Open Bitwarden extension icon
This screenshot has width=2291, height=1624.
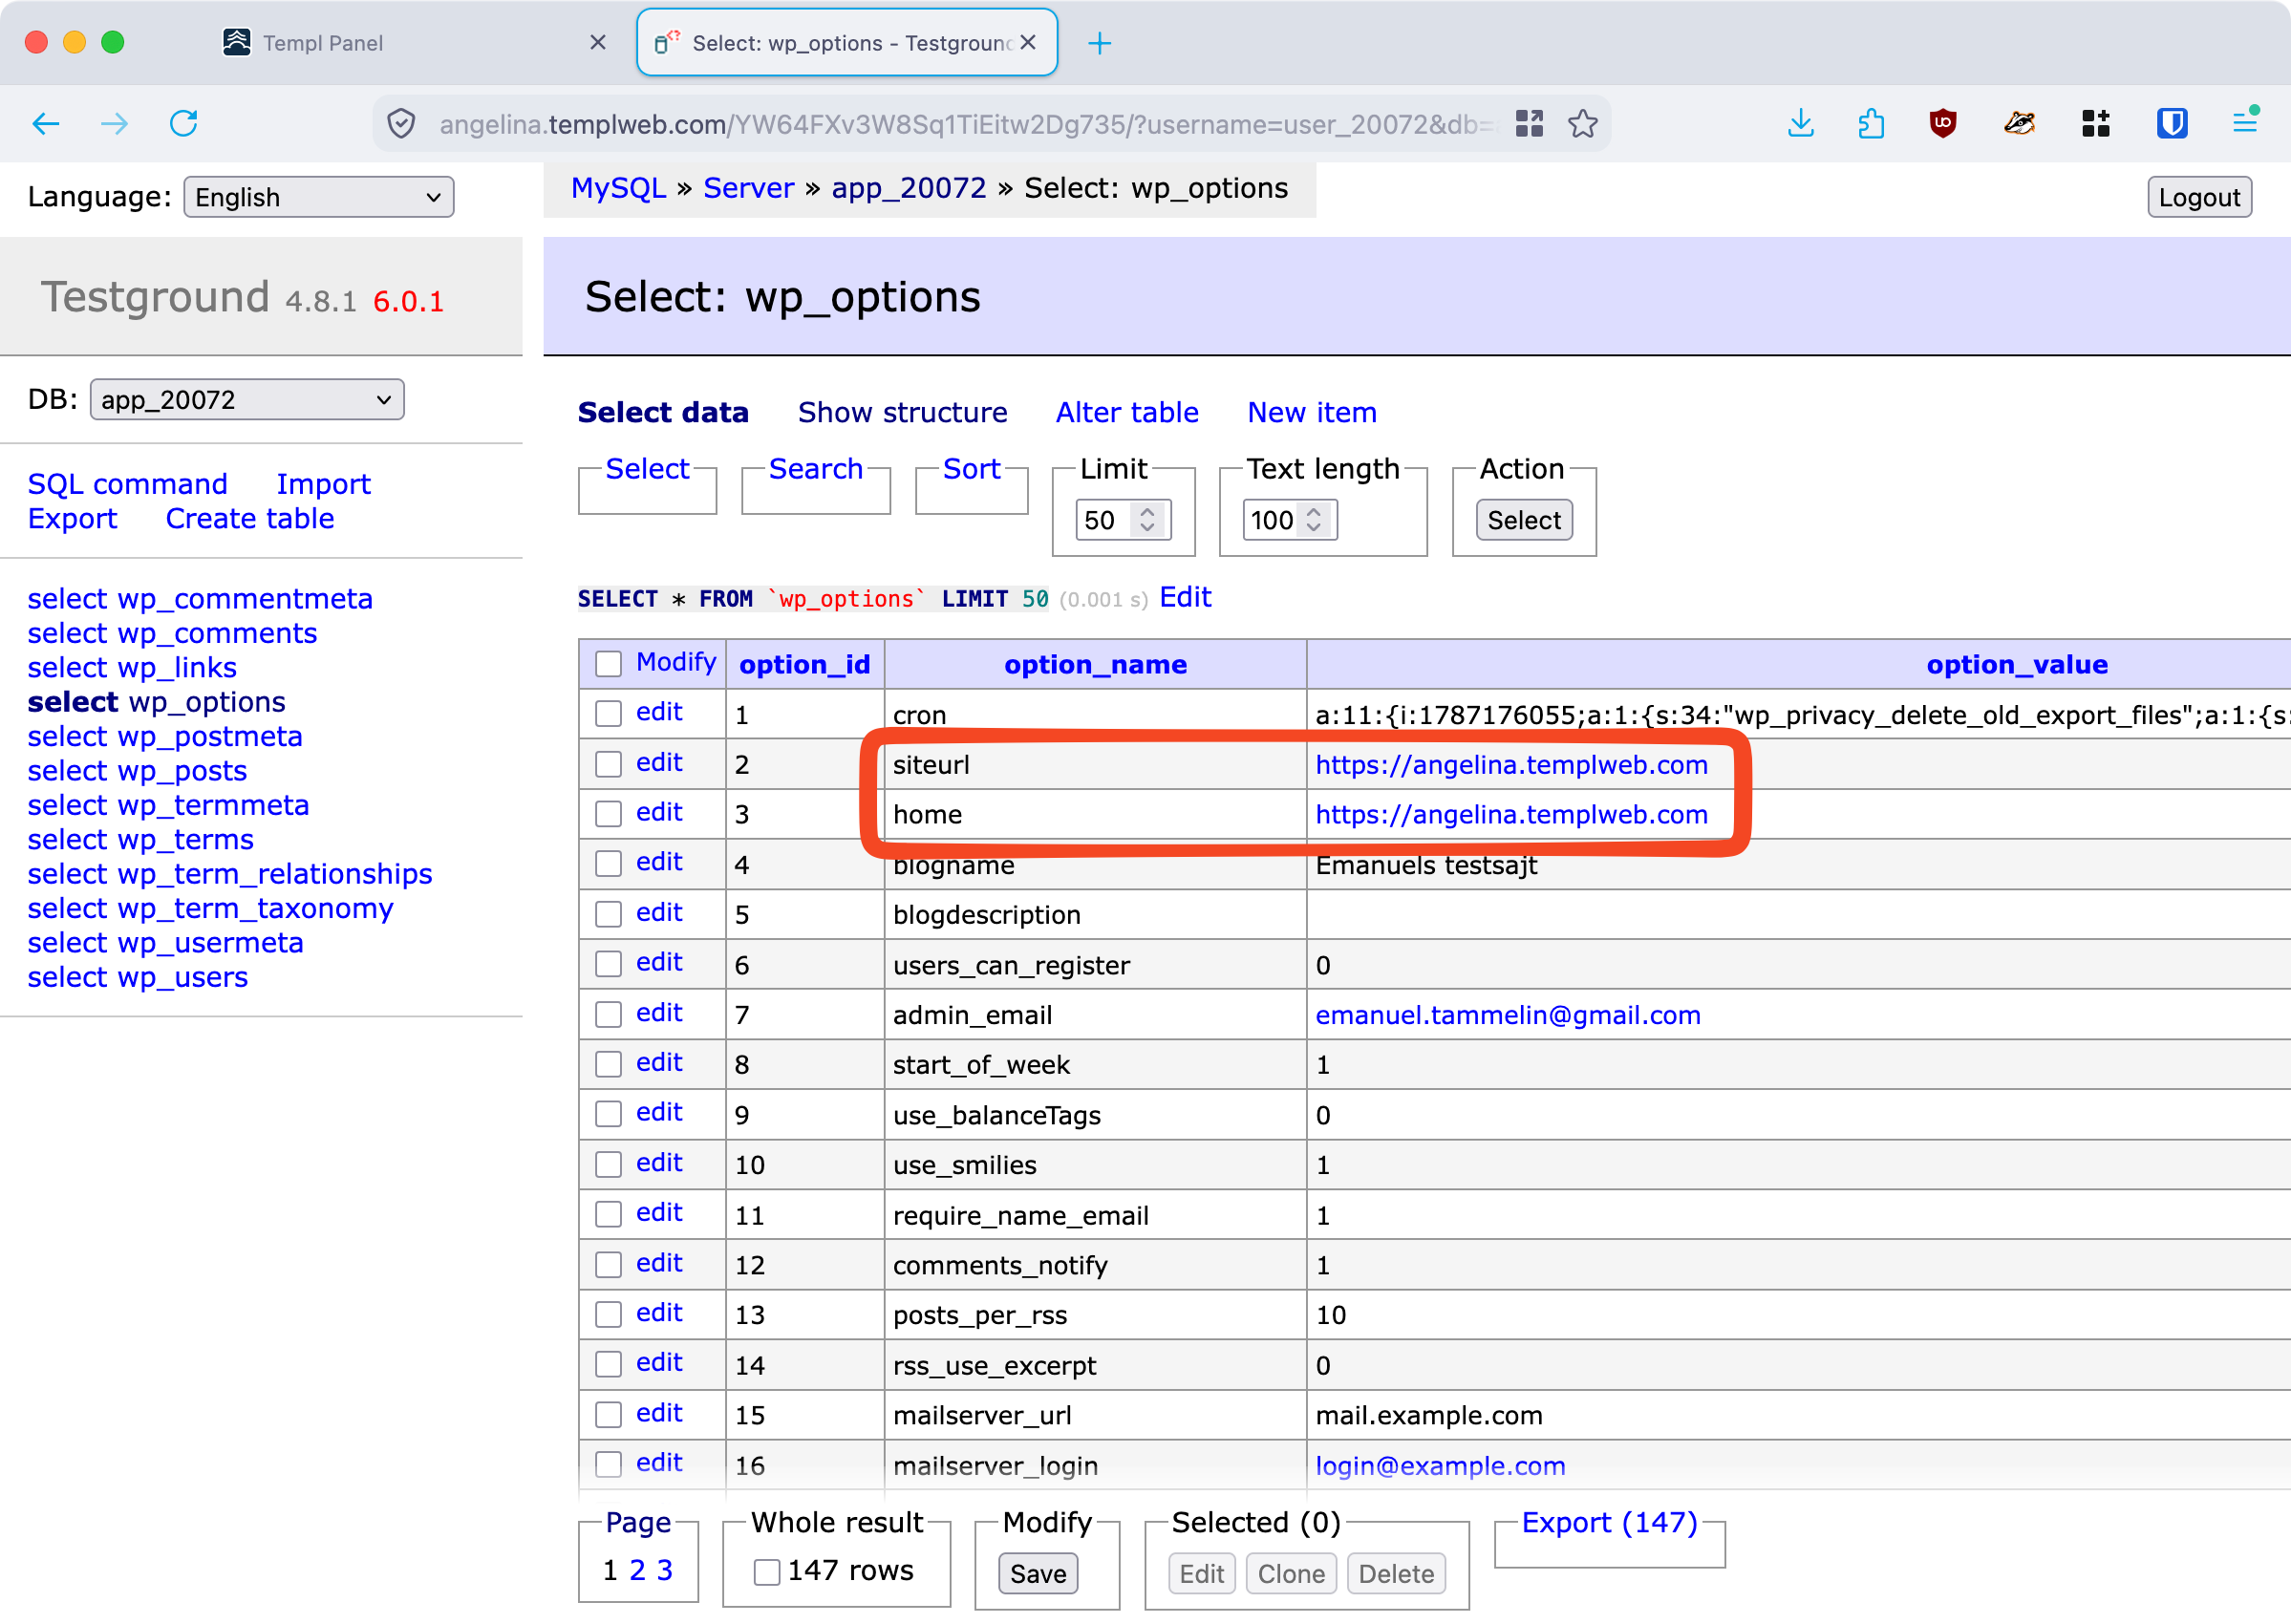(x=2172, y=124)
